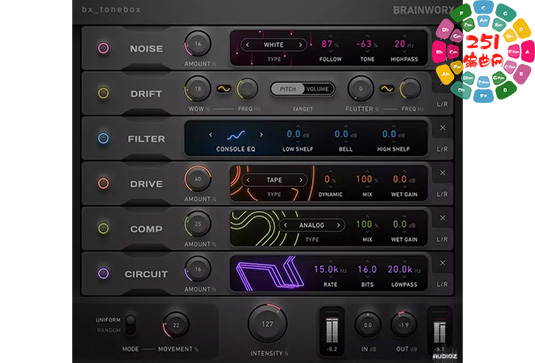Toggle the CIRCUIT module power button
Image resolution: width=535 pixels, height=363 pixels.
pyautogui.click(x=103, y=273)
